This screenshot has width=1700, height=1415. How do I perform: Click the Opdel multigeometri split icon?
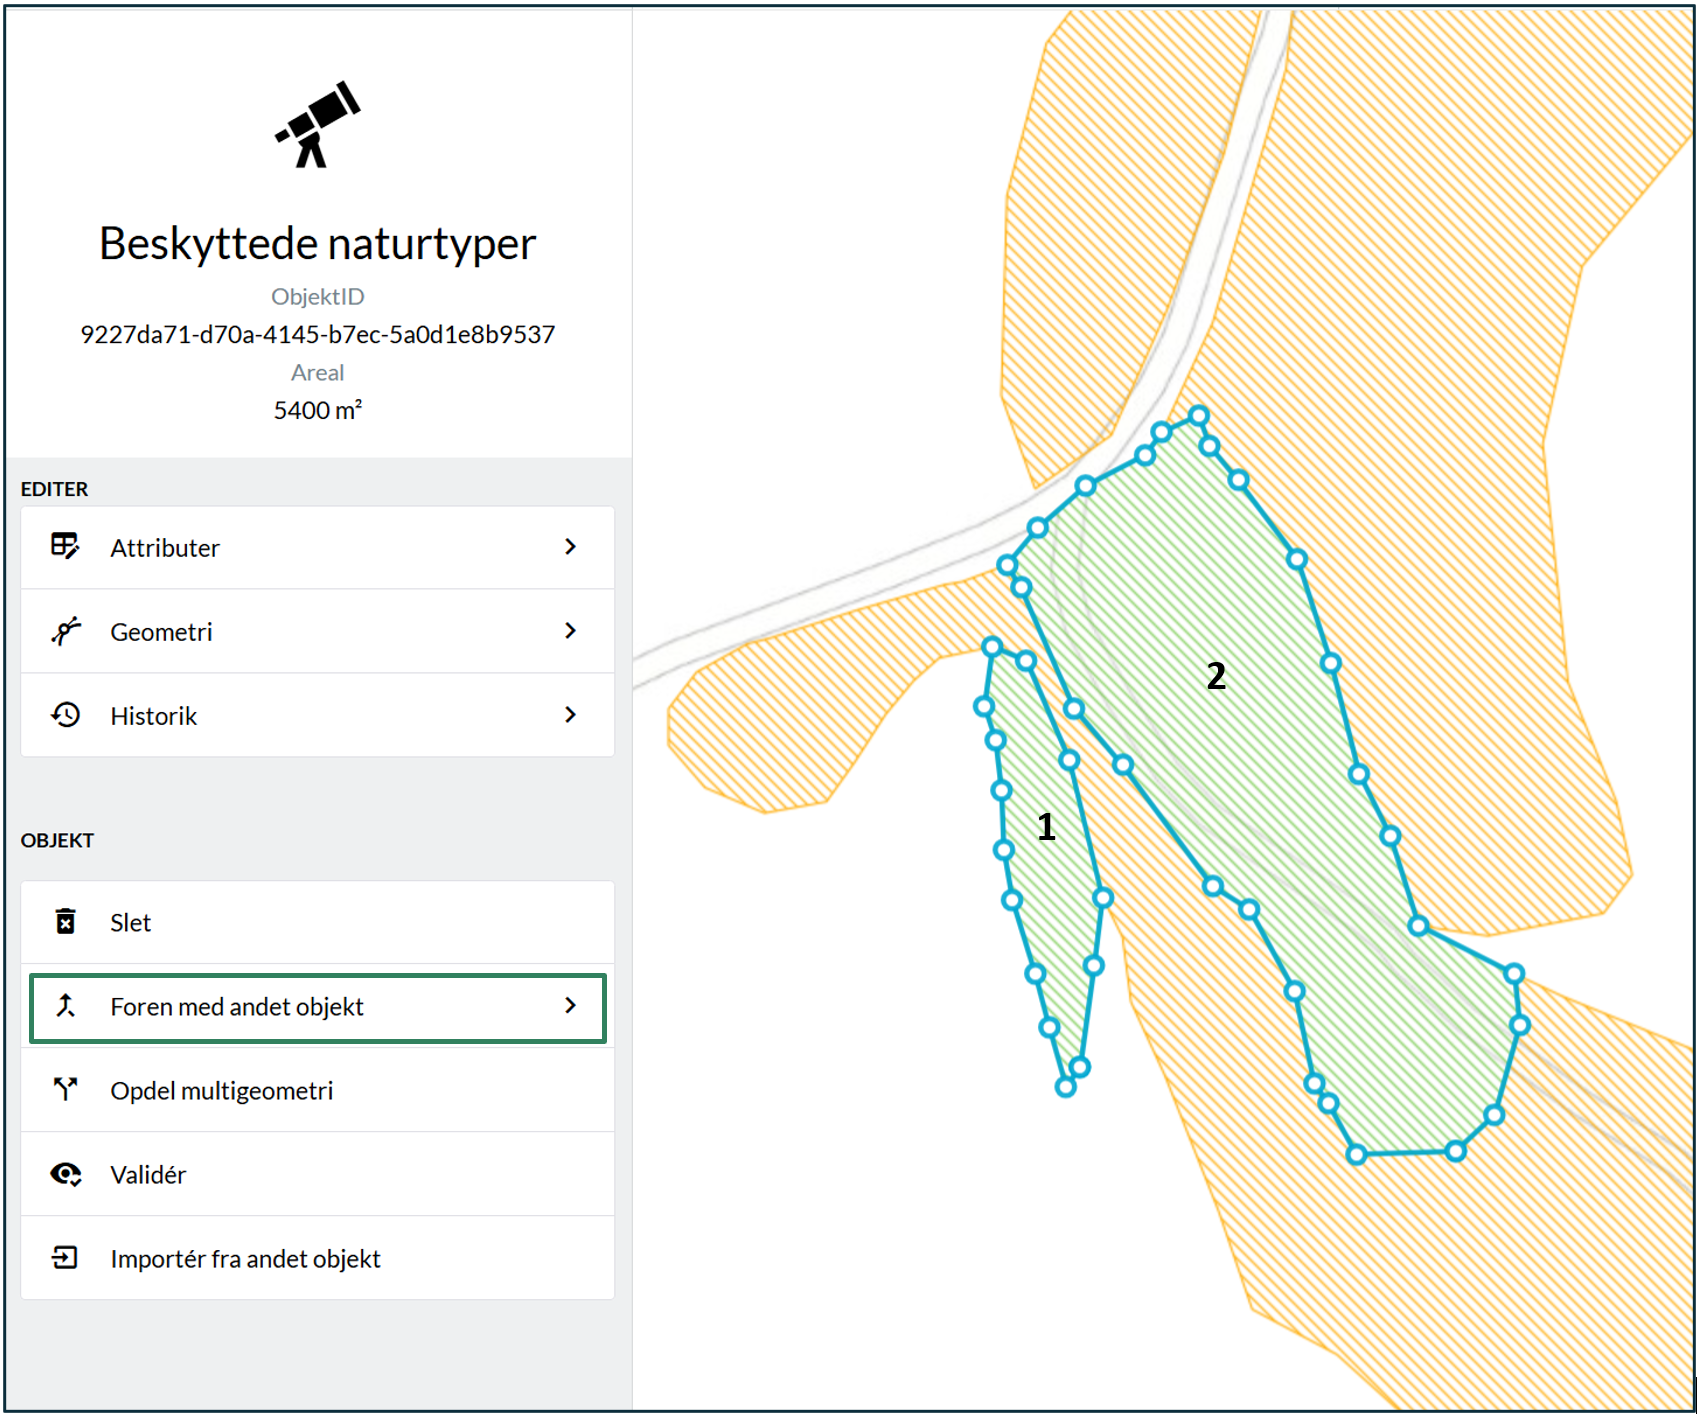click(x=65, y=1089)
